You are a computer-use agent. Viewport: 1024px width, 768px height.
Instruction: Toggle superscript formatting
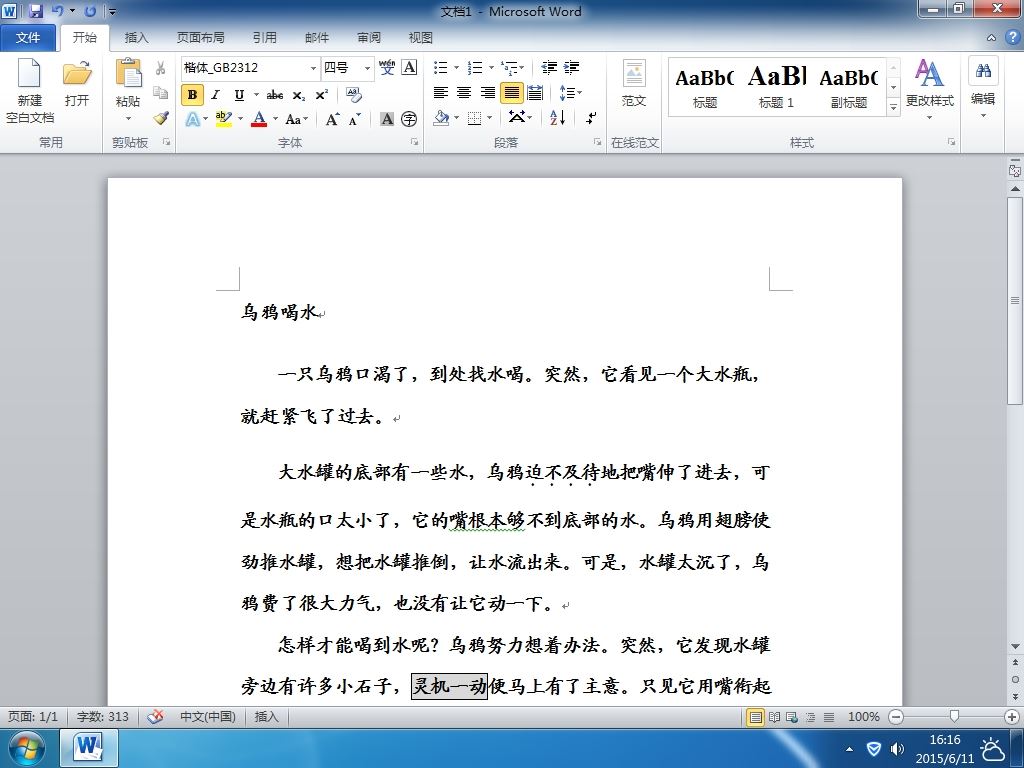pos(321,95)
